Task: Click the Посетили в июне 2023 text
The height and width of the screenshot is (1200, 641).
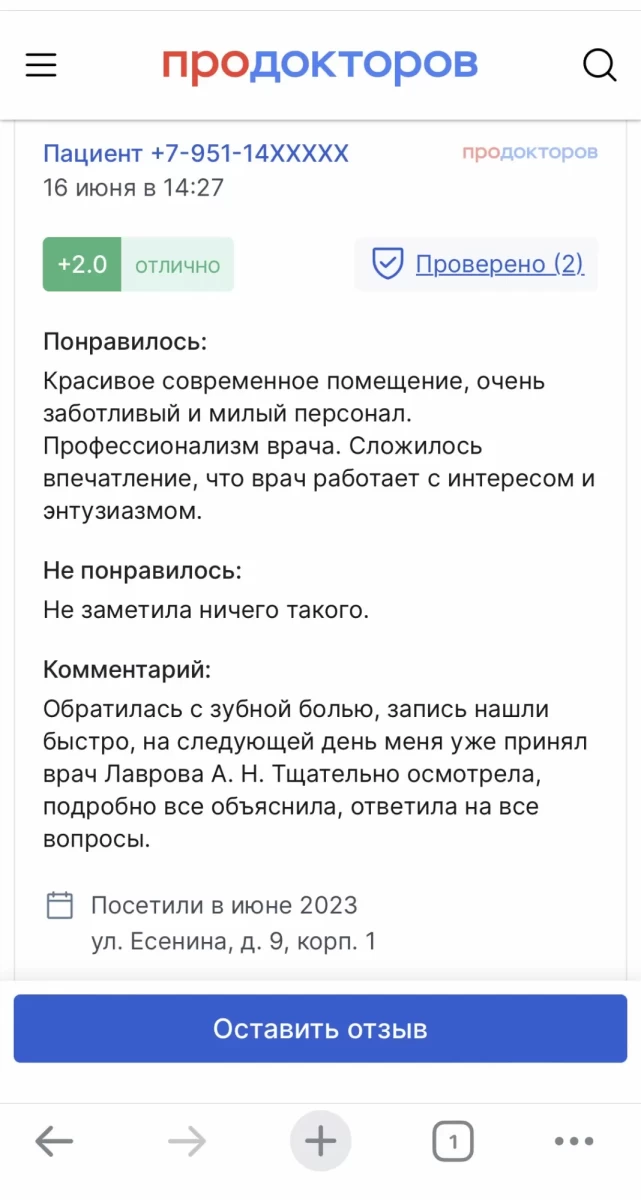Action: [223, 904]
